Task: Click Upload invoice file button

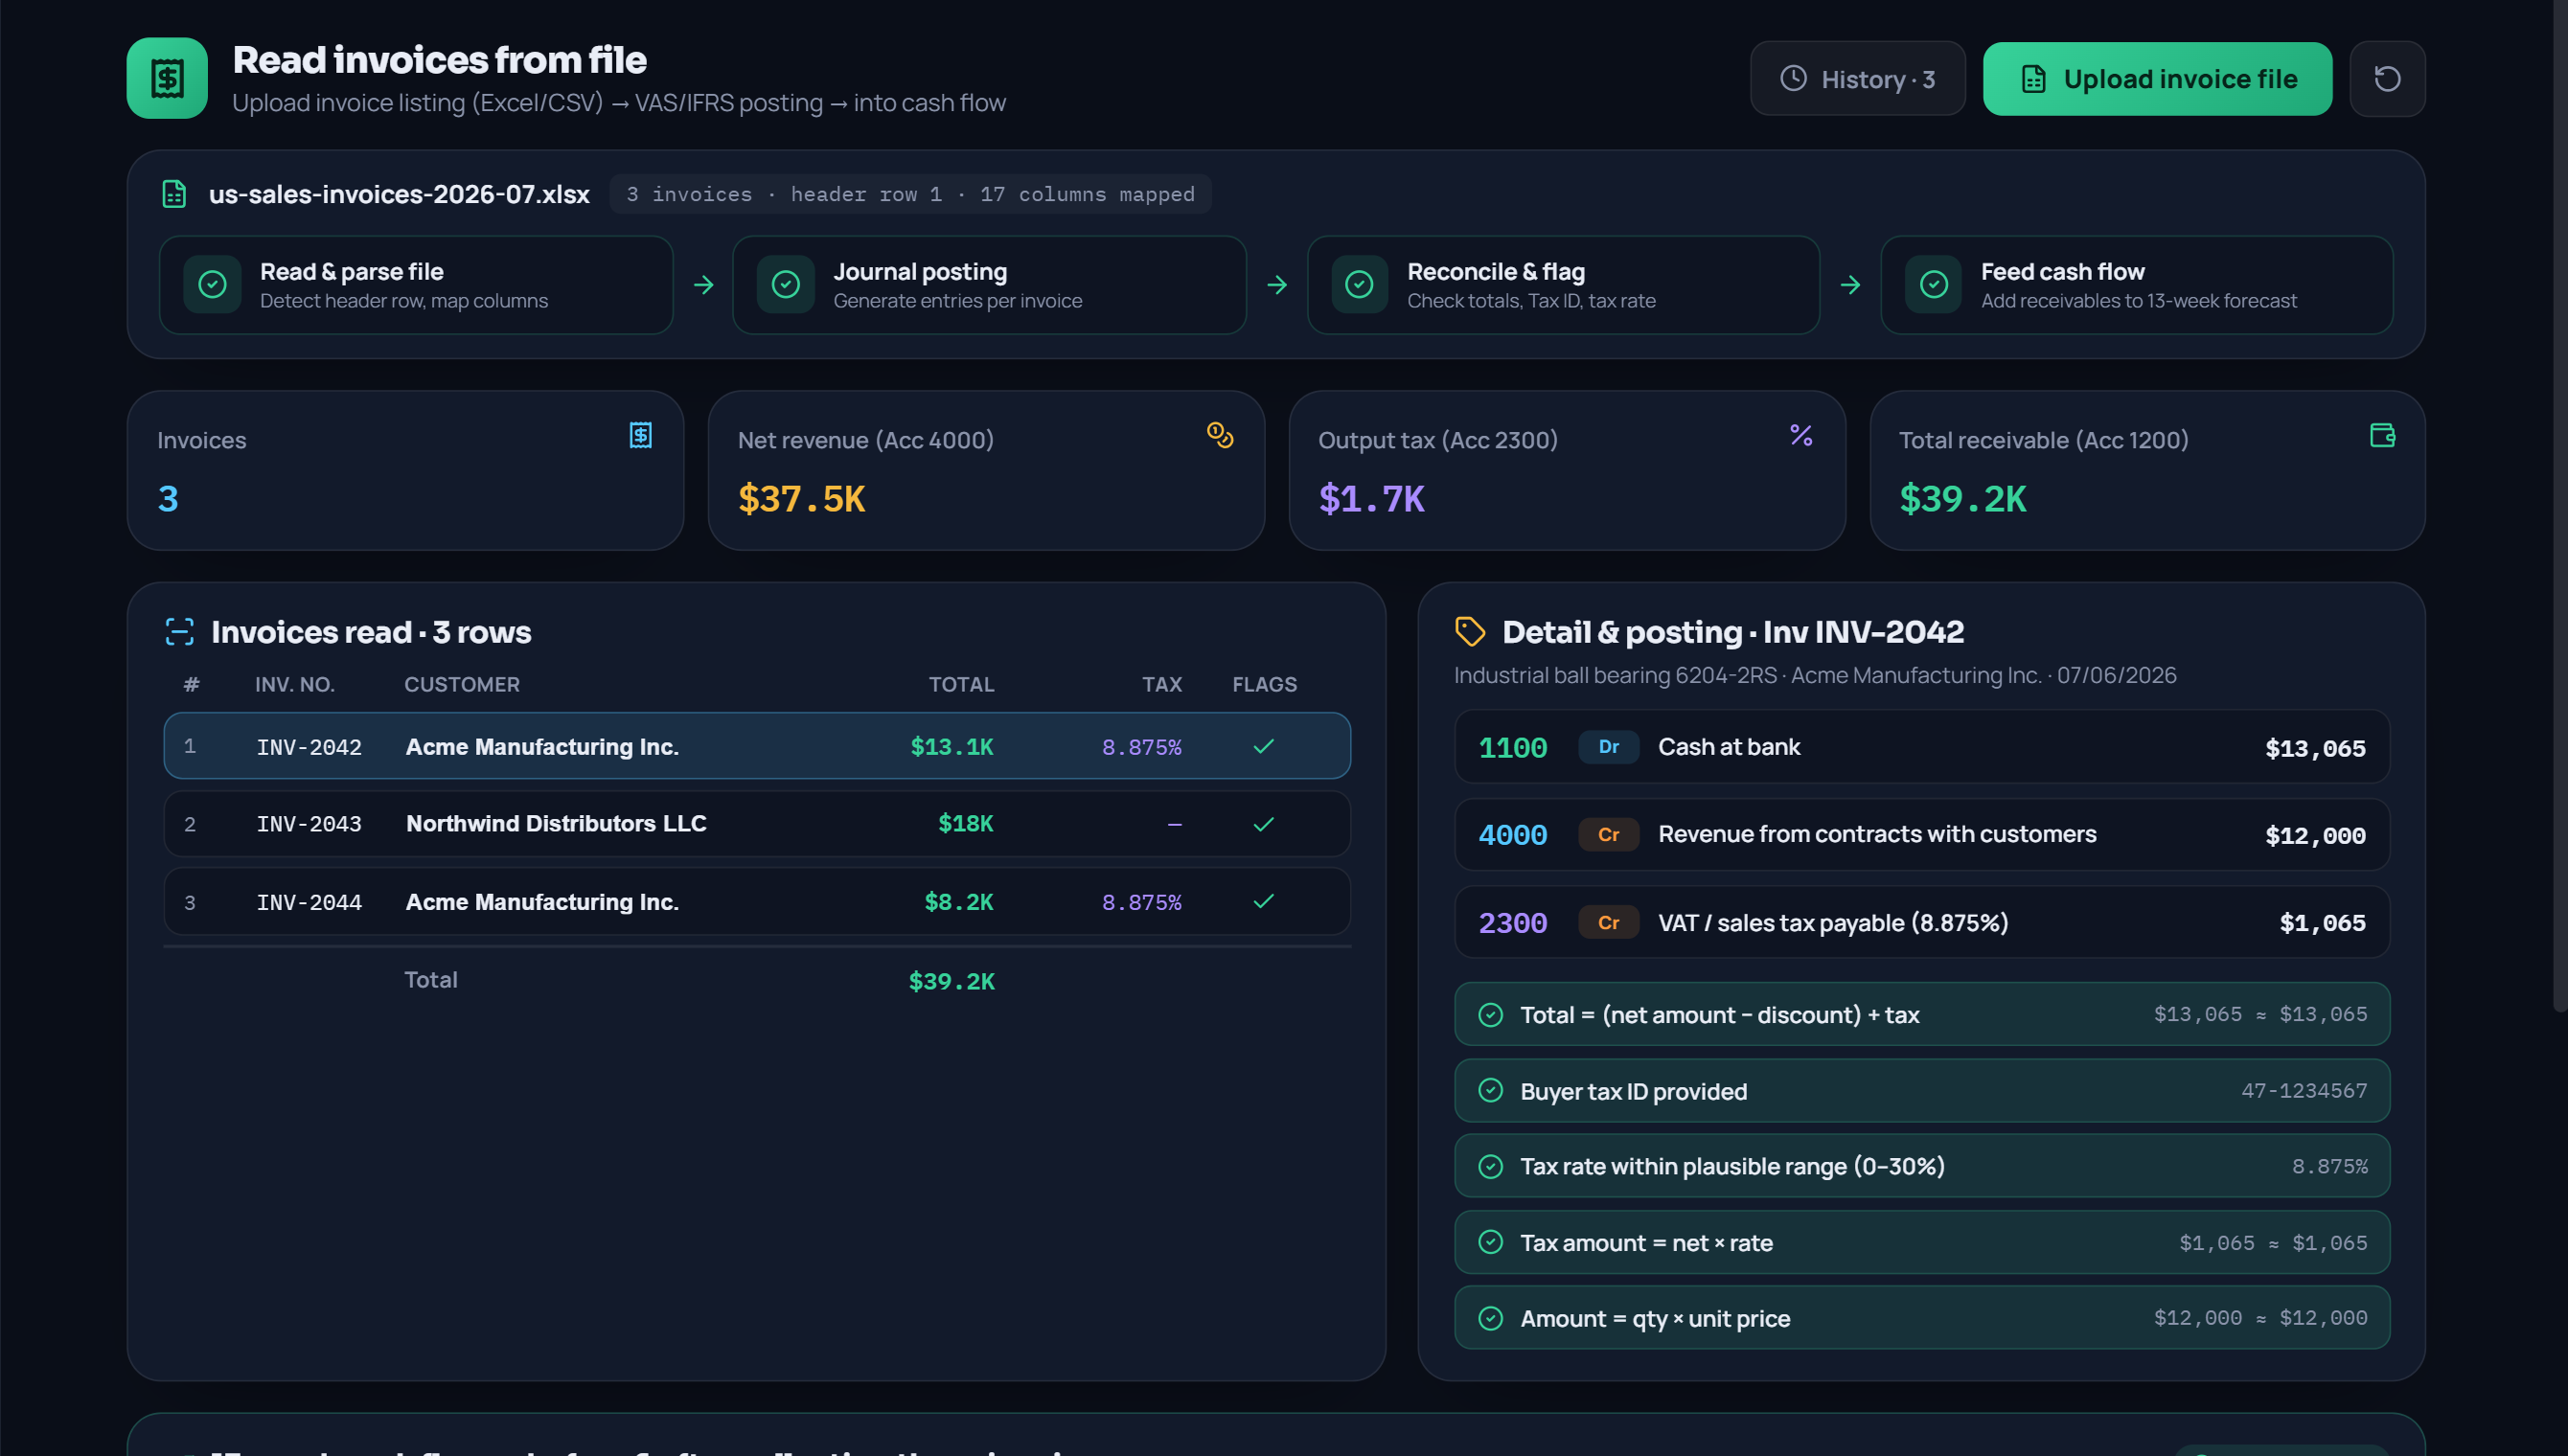Action: coord(2157,79)
